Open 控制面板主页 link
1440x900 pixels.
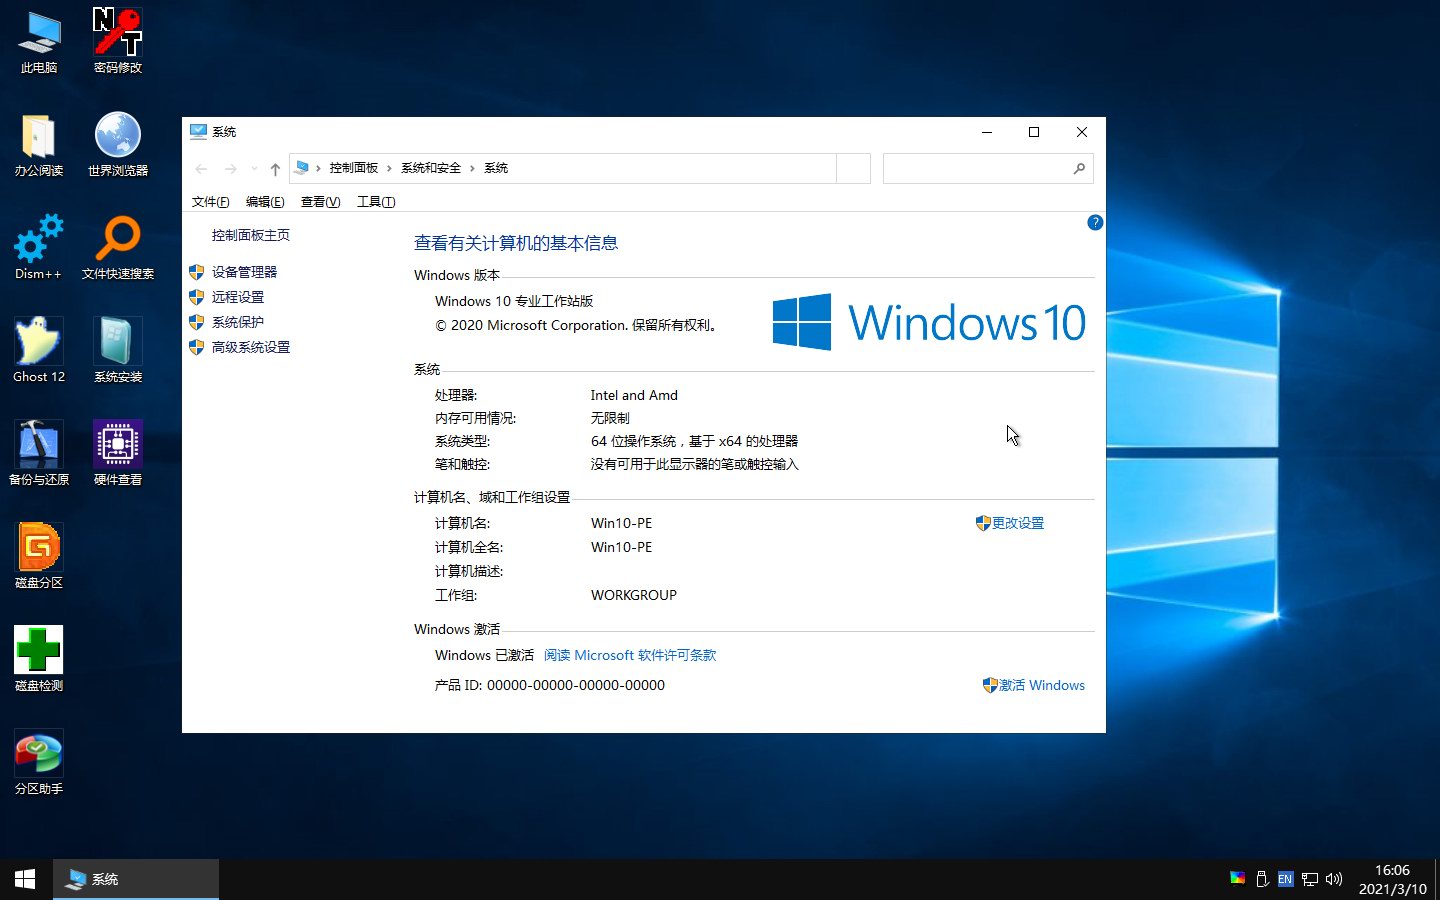point(251,235)
